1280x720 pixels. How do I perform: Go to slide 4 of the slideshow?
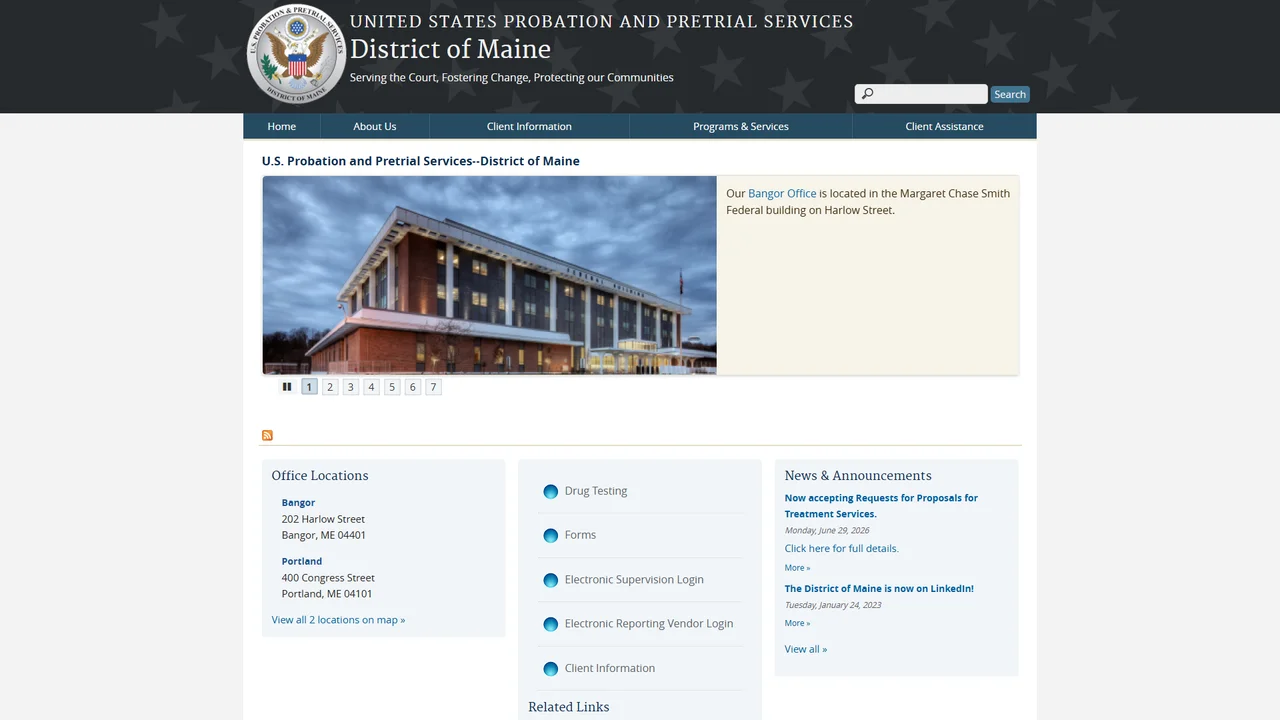(371, 387)
